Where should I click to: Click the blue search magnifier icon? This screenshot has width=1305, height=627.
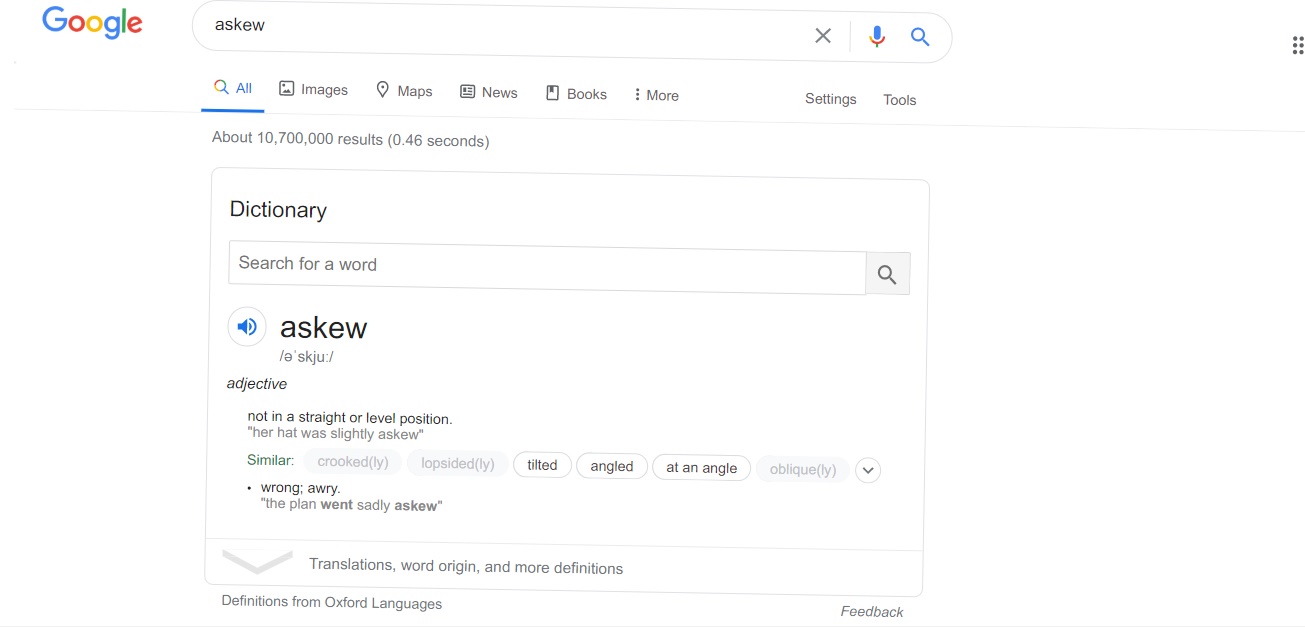[x=920, y=37]
